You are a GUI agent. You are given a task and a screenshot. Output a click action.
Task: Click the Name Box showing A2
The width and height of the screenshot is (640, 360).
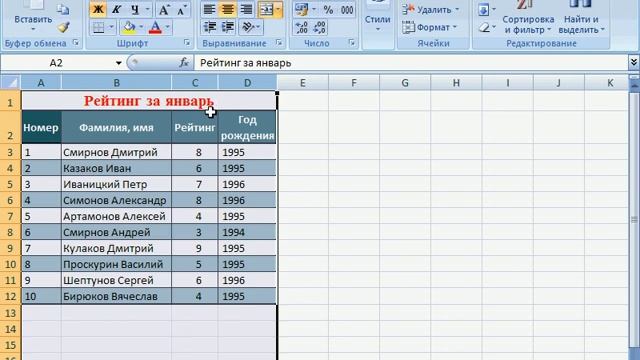click(56, 63)
